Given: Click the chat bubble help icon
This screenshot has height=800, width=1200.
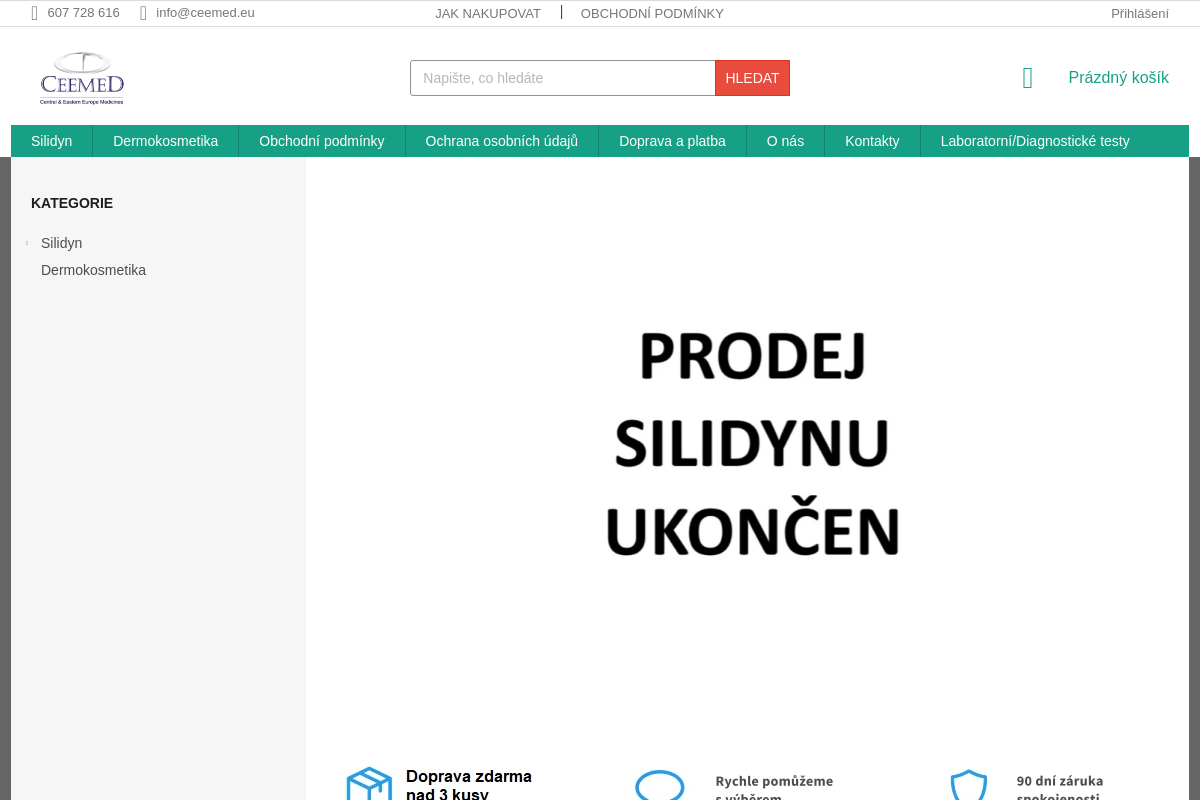Looking at the screenshot, I should tap(660, 785).
